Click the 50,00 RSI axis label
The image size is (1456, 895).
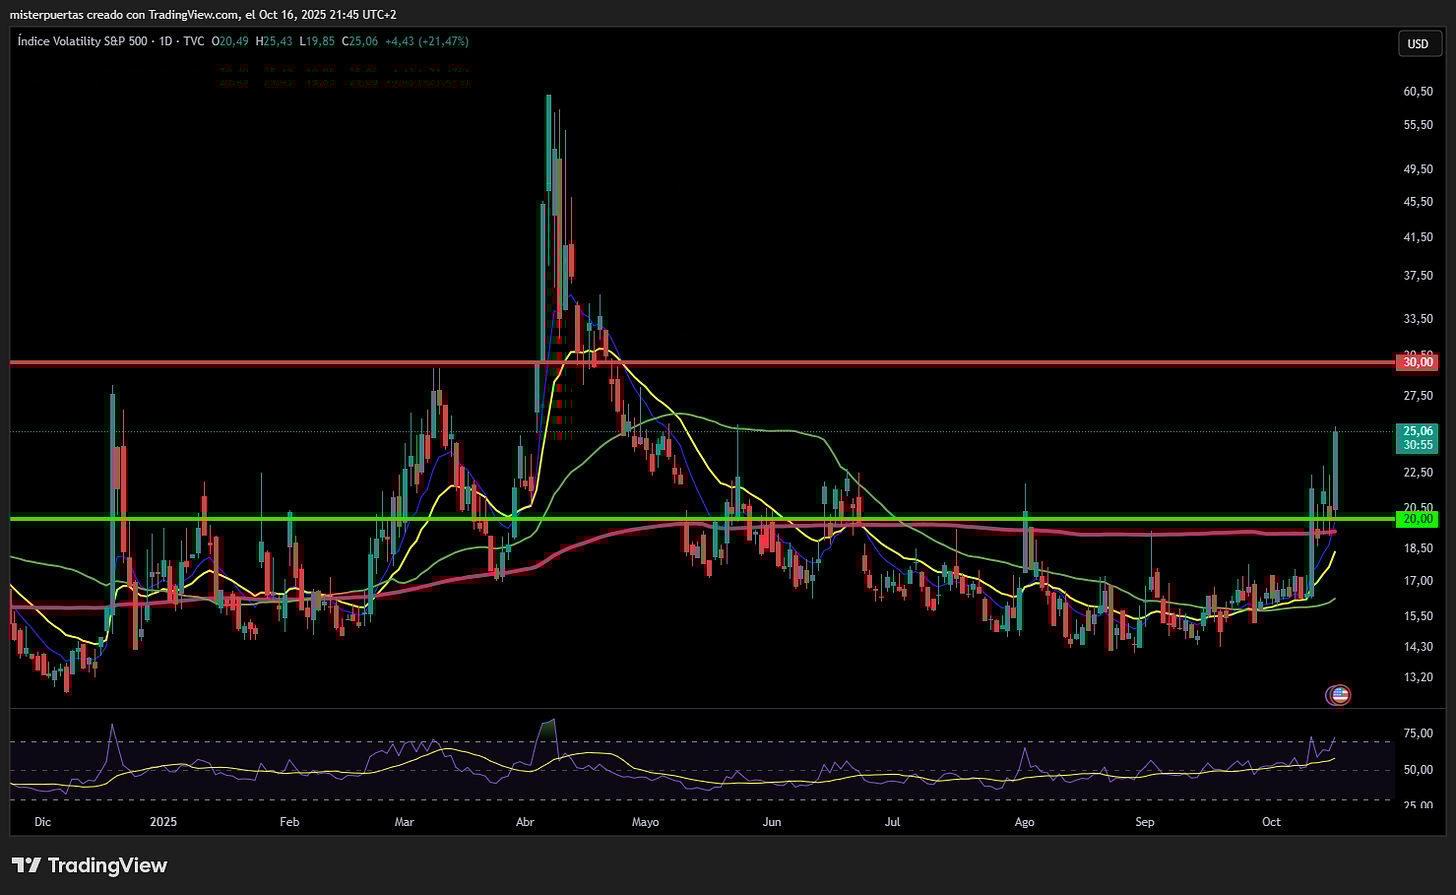pyautogui.click(x=1418, y=769)
